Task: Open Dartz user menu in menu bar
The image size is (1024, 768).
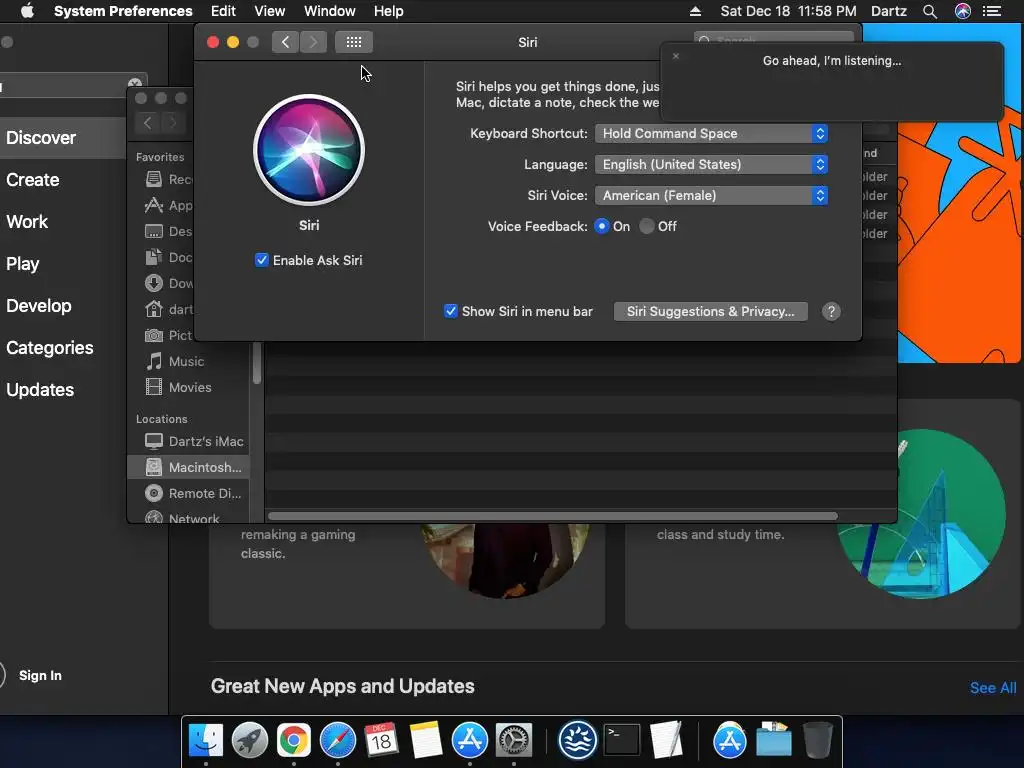Action: (x=888, y=11)
